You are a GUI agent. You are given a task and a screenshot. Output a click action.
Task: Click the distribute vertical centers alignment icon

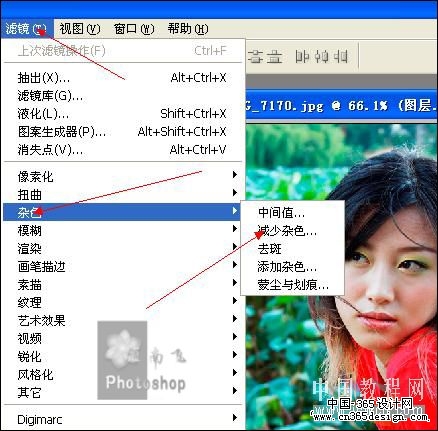click(x=256, y=57)
